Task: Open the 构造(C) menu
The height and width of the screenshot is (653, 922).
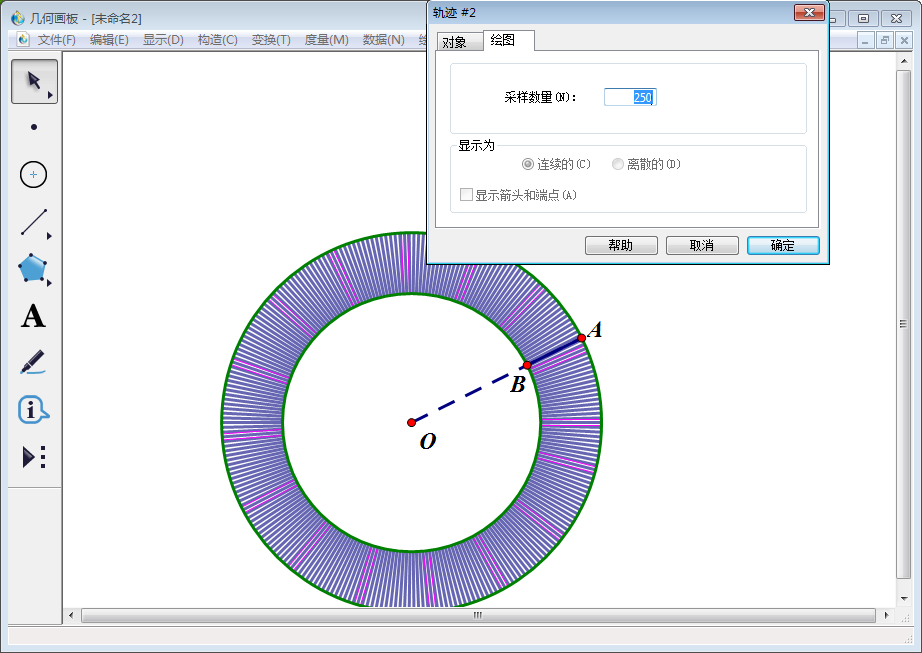Action: [x=218, y=40]
